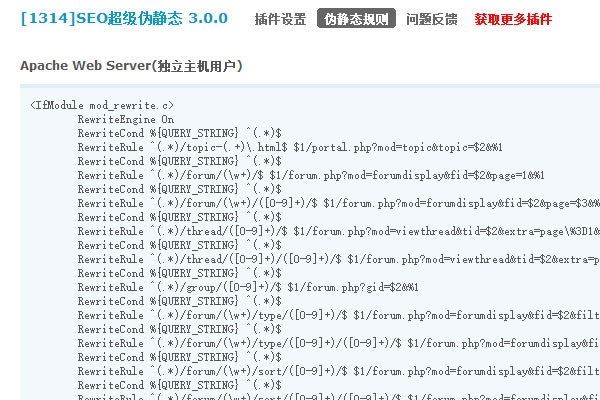Click the RewriteRule line for type/([0-9]+)/([0-9]+)/$
The width and height of the screenshot is (600, 400).
[x=339, y=343]
